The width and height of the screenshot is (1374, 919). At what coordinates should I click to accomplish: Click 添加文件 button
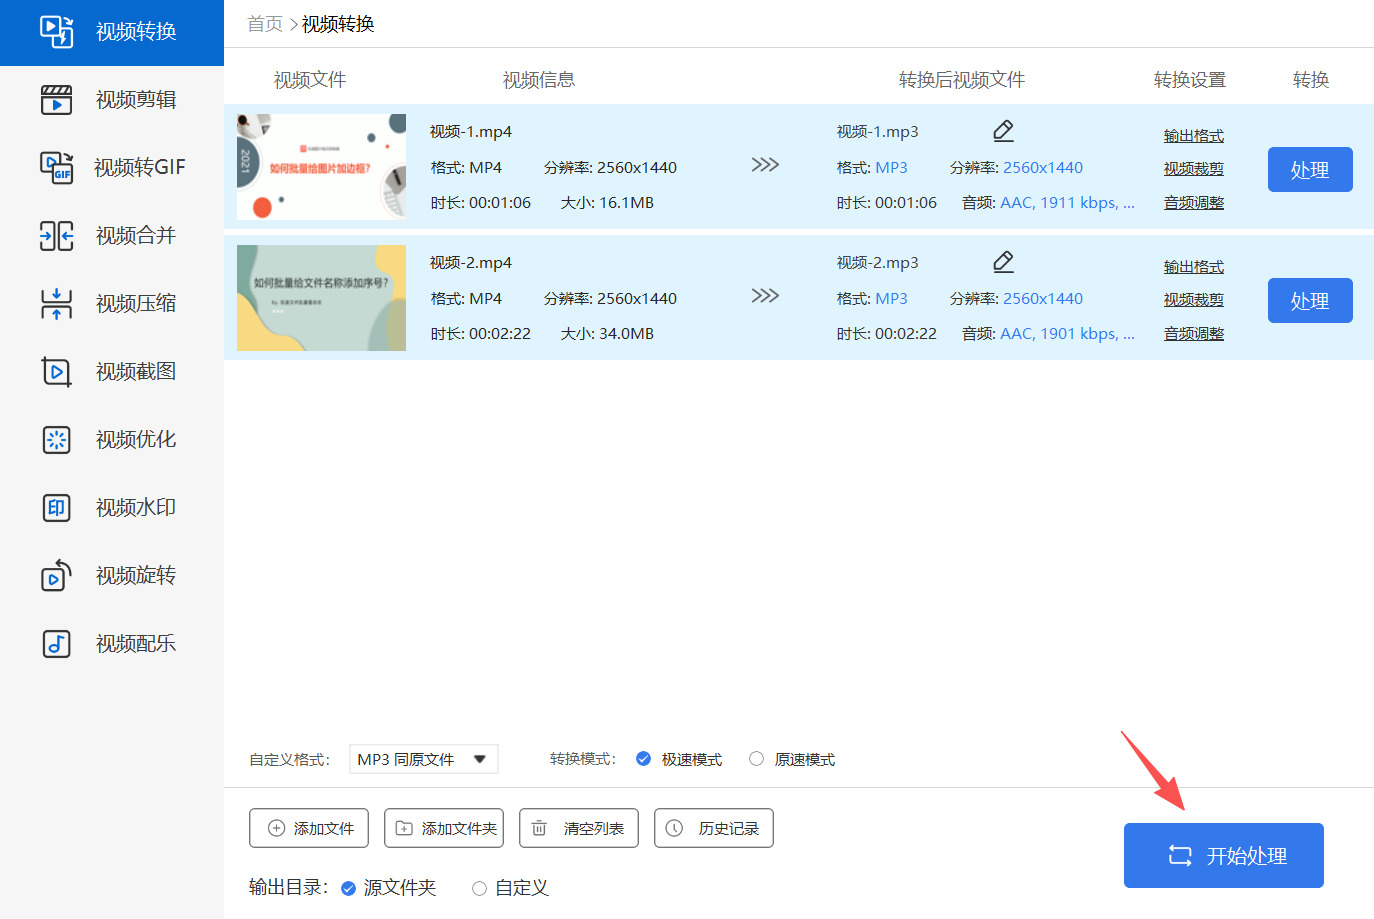pyautogui.click(x=309, y=828)
